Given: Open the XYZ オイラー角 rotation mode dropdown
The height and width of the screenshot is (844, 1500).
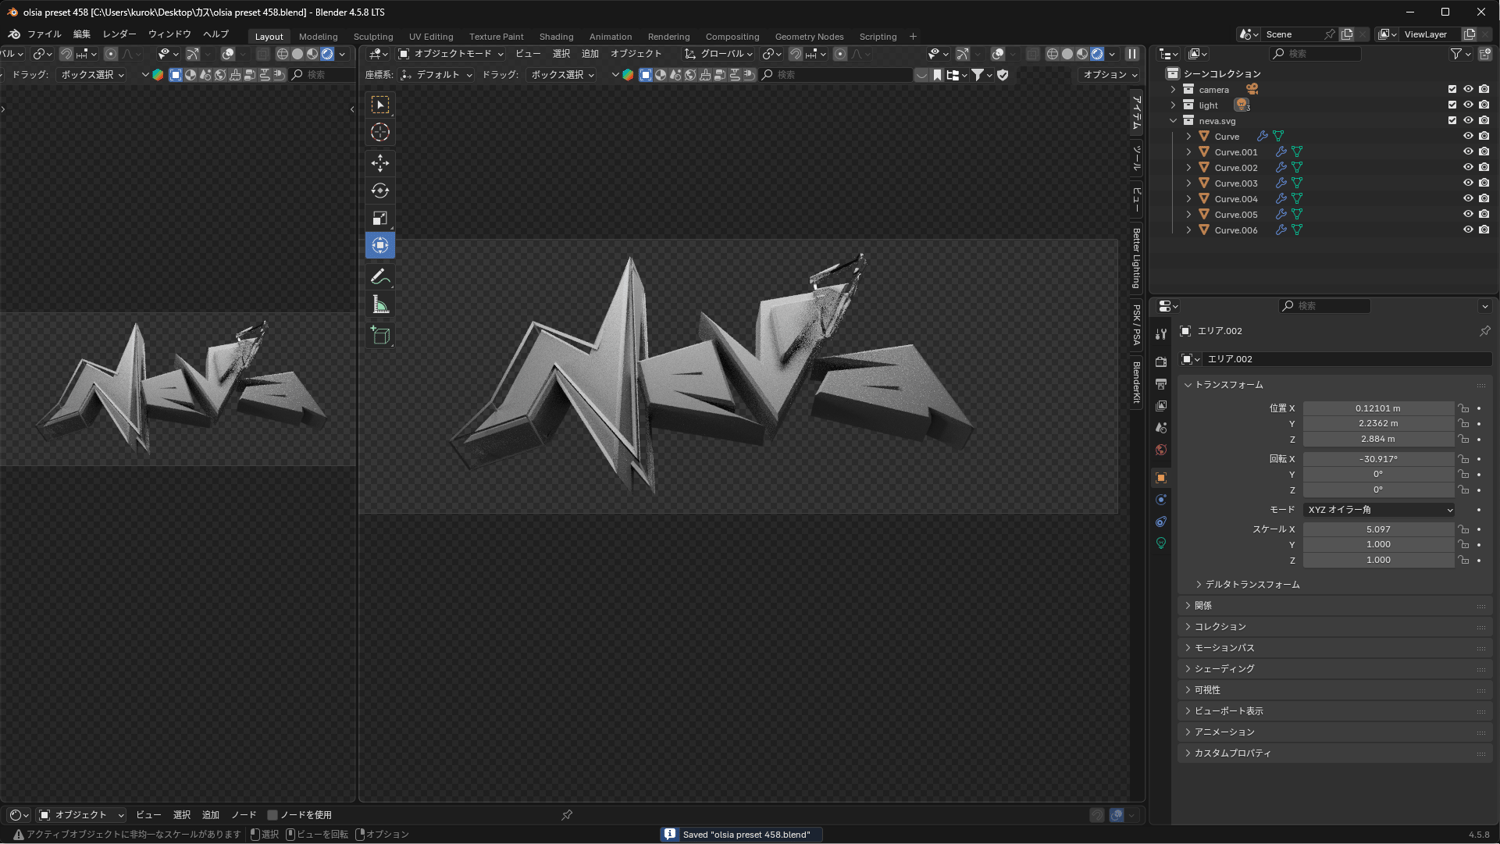Looking at the screenshot, I should (1379, 510).
